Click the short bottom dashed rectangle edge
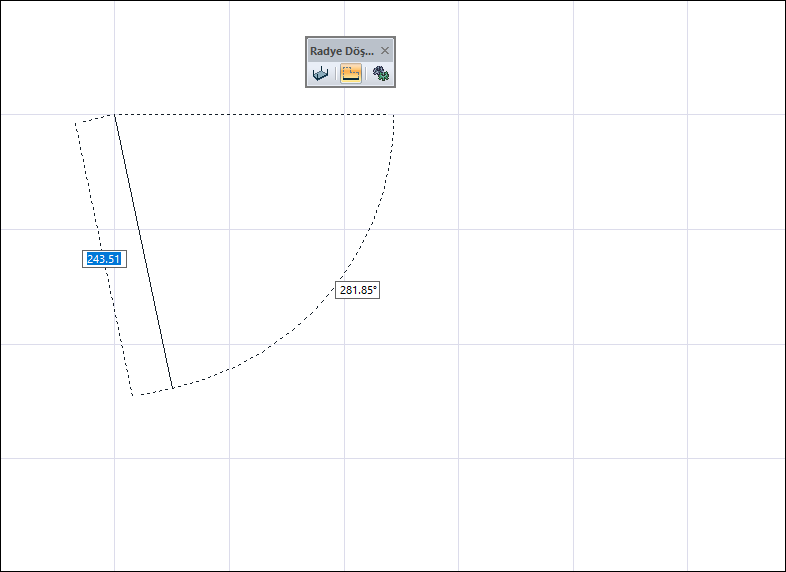This screenshot has height=572, width=786. click(153, 392)
